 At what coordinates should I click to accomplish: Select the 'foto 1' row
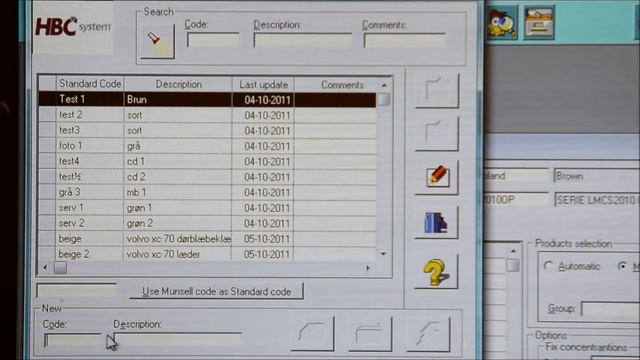click(x=207, y=146)
